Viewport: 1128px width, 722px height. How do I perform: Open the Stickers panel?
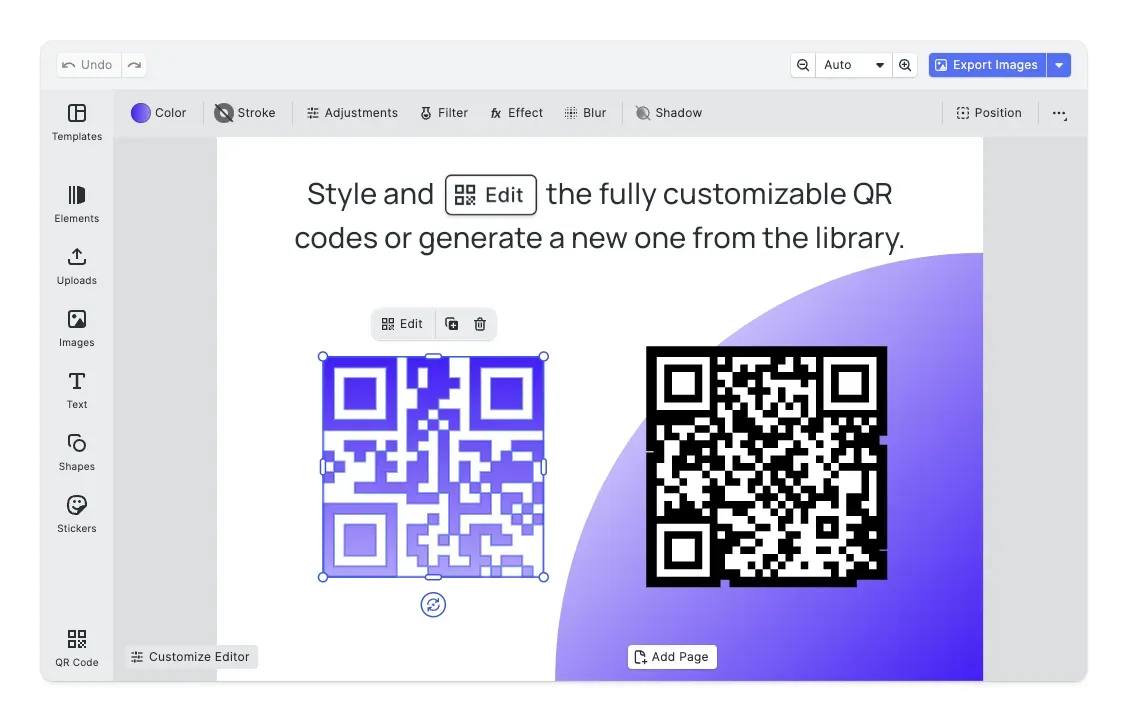pos(76,514)
